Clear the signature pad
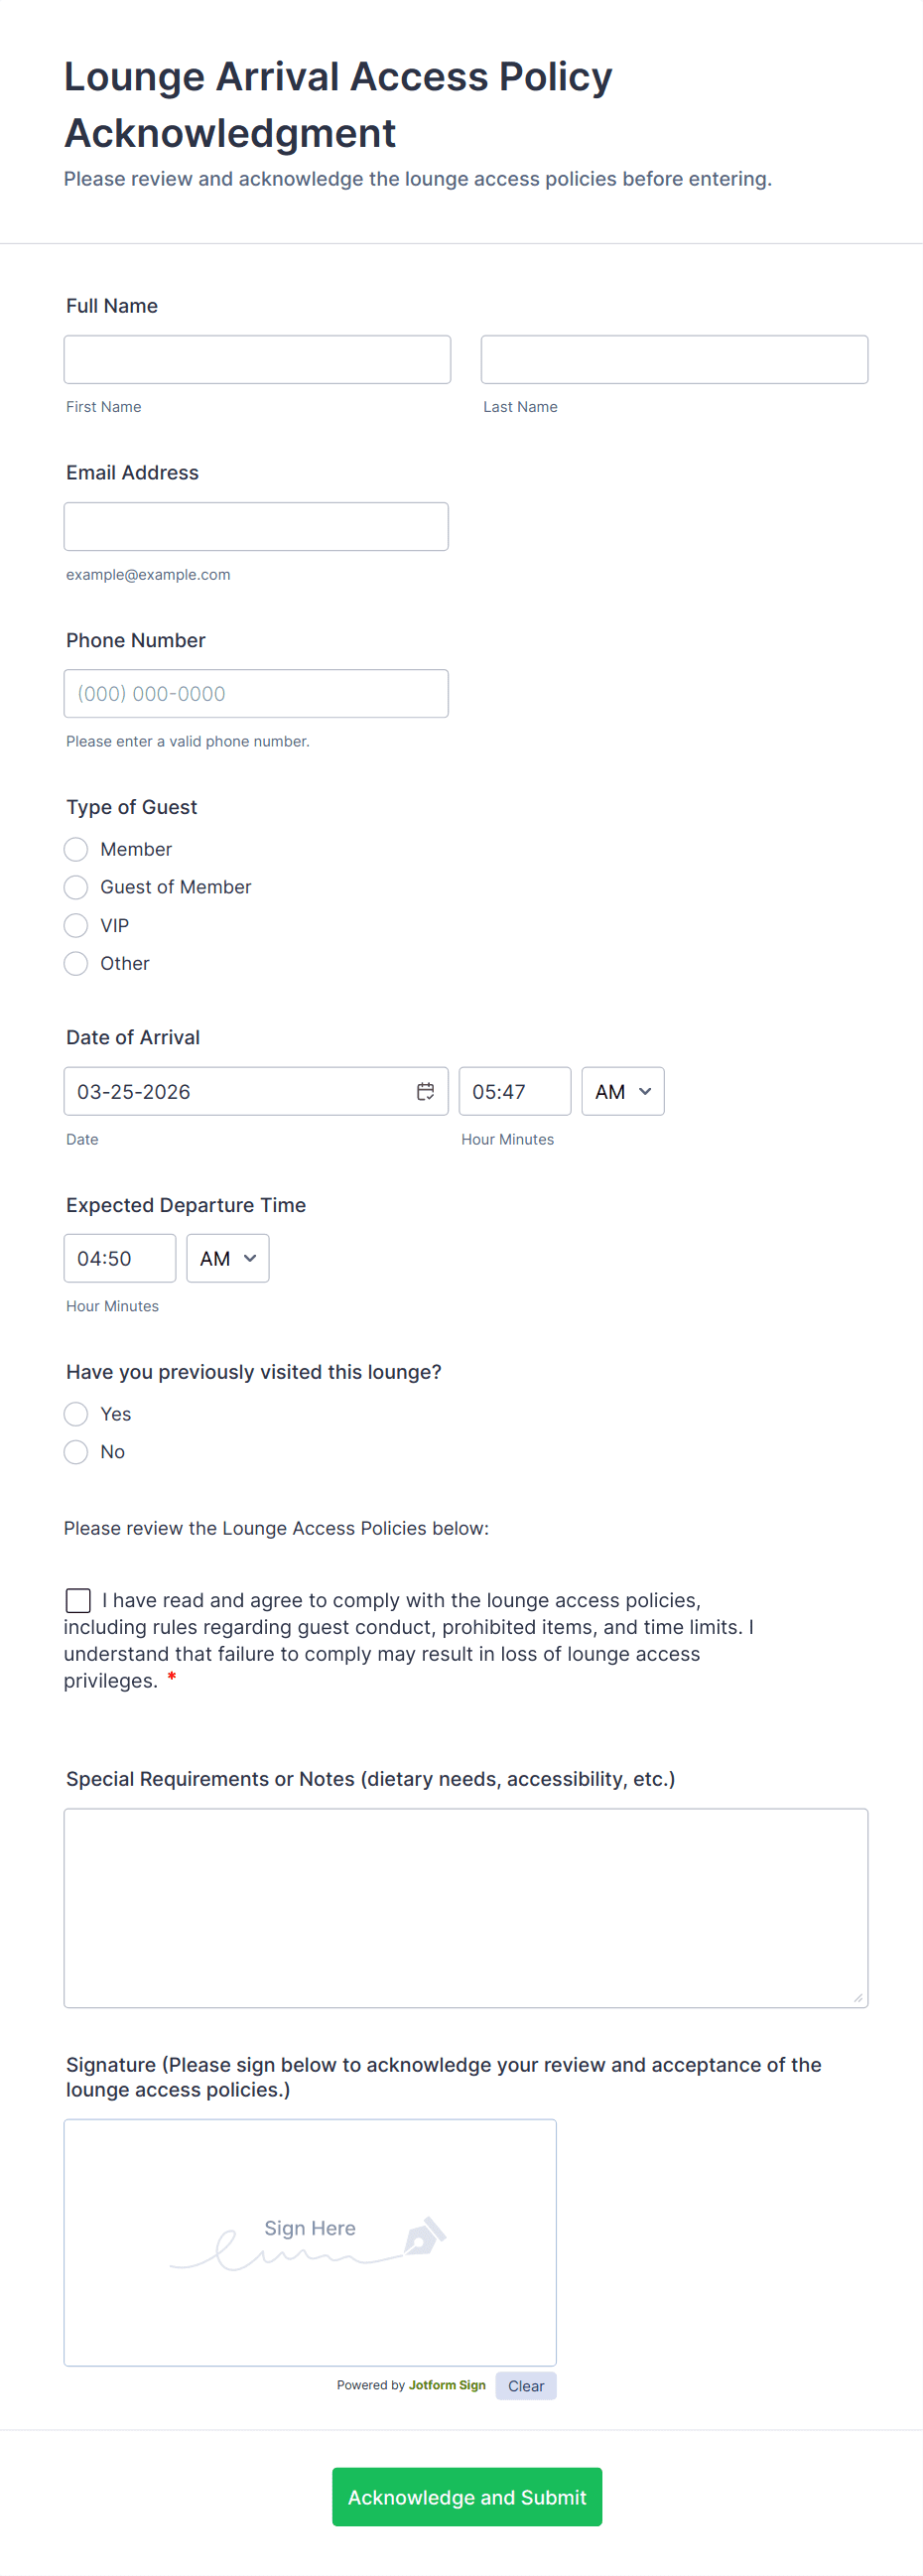 [x=525, y=2385]
